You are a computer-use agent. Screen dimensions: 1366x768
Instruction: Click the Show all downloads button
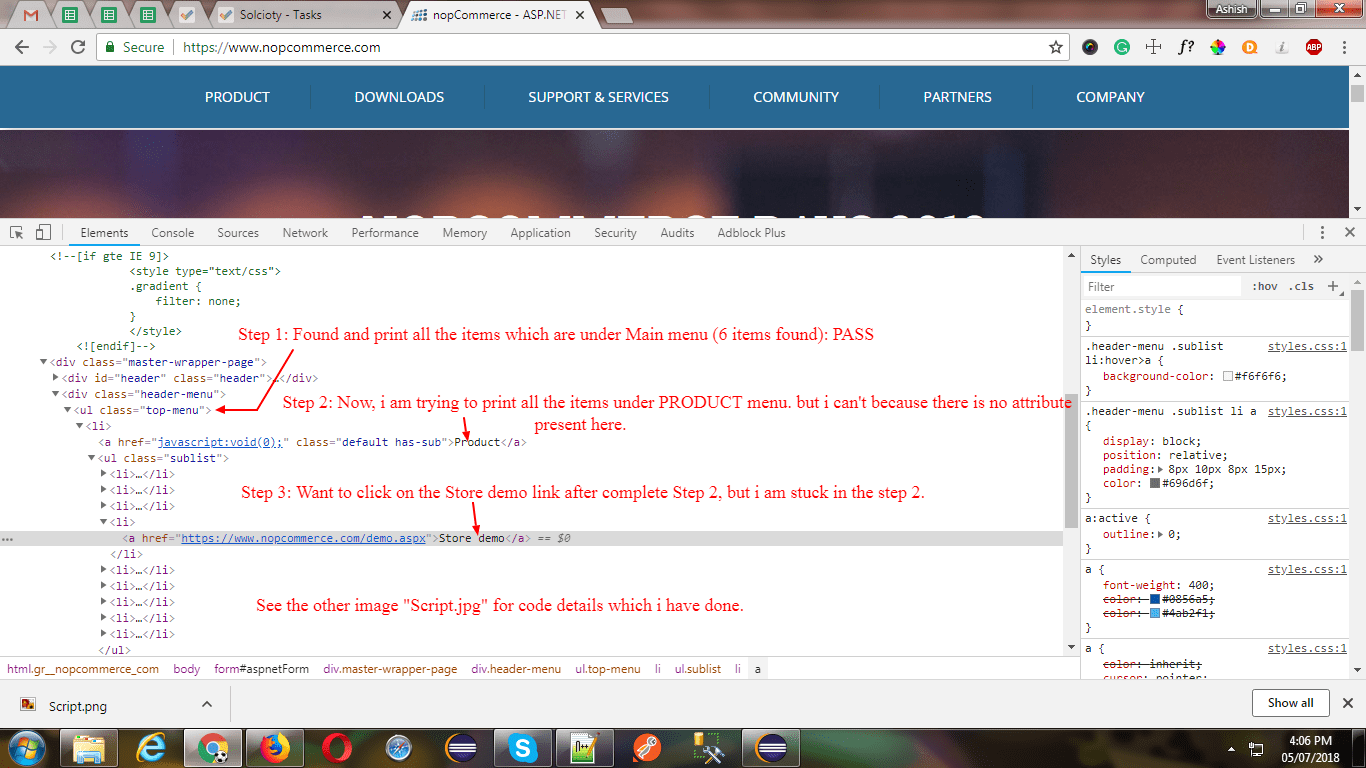1290,703
